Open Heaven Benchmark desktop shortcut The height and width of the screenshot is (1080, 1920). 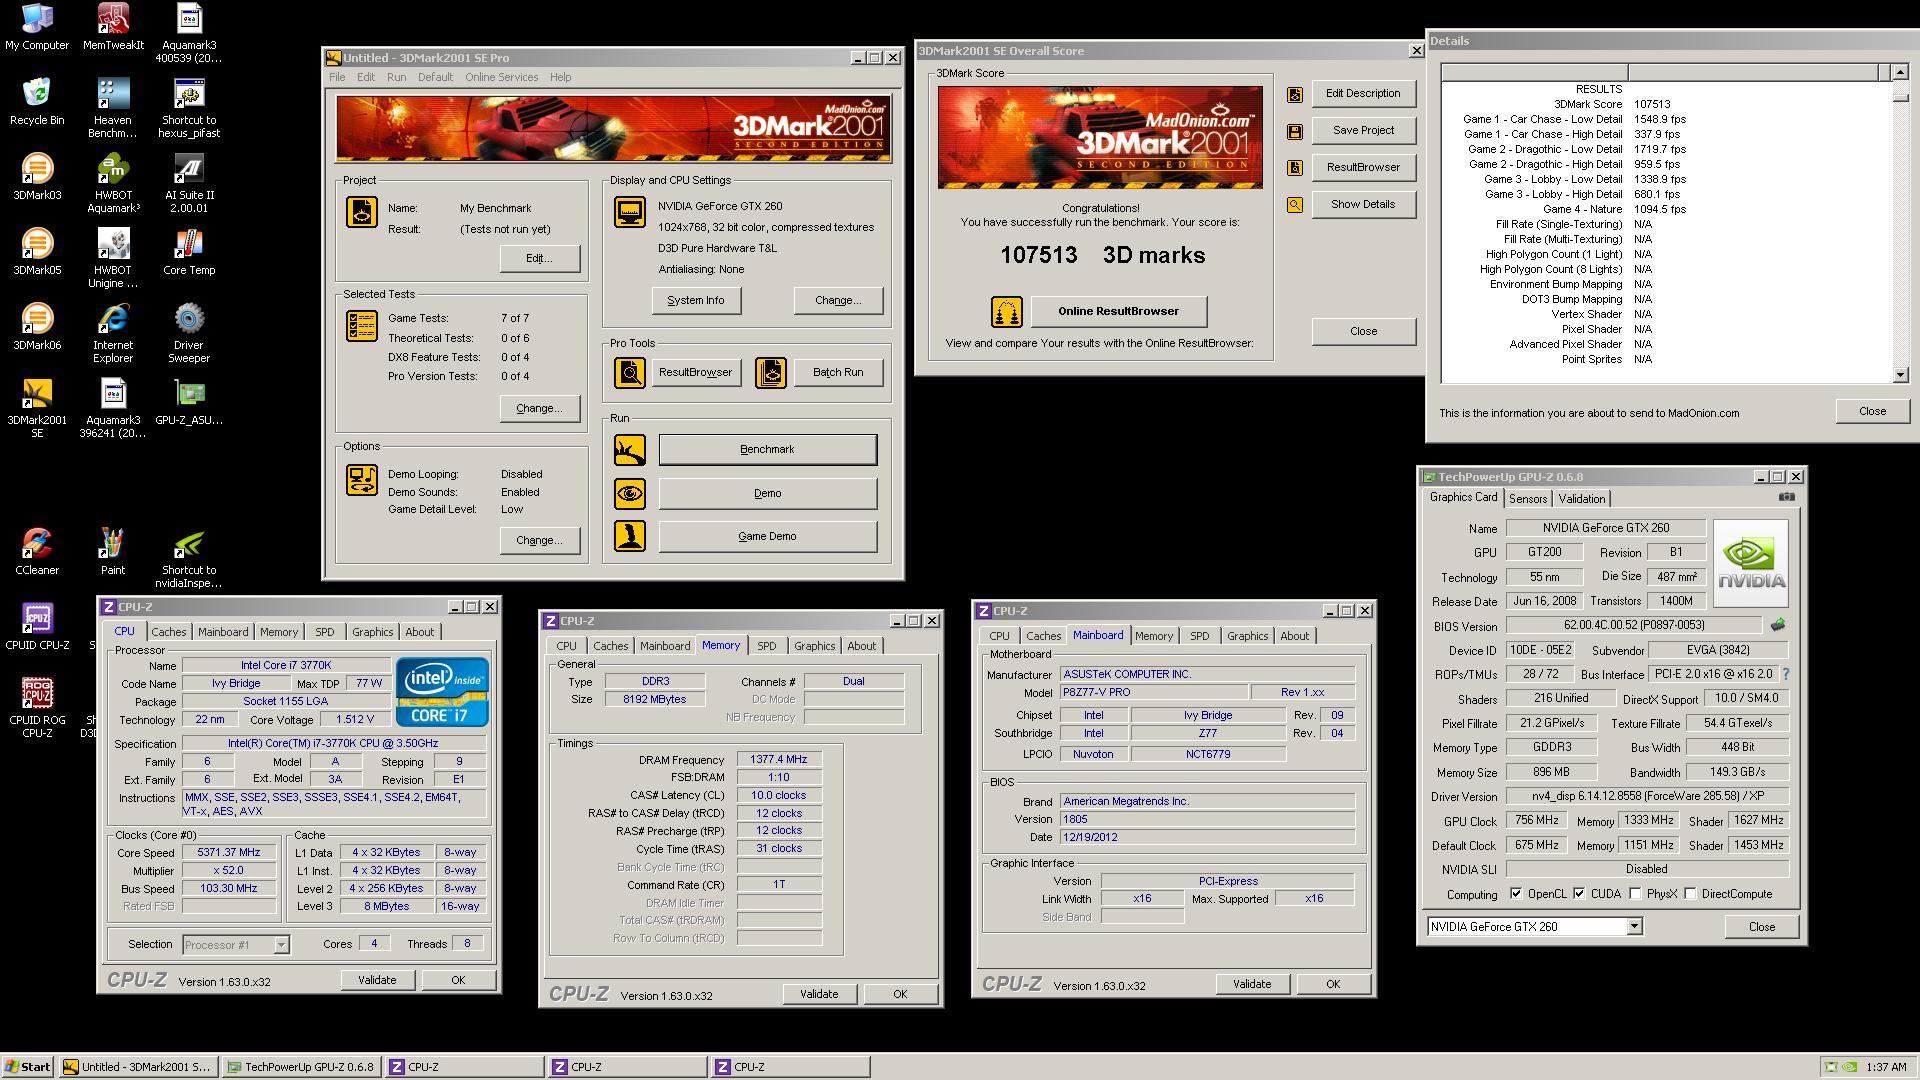pyautogui.click(x=113, y=107)
